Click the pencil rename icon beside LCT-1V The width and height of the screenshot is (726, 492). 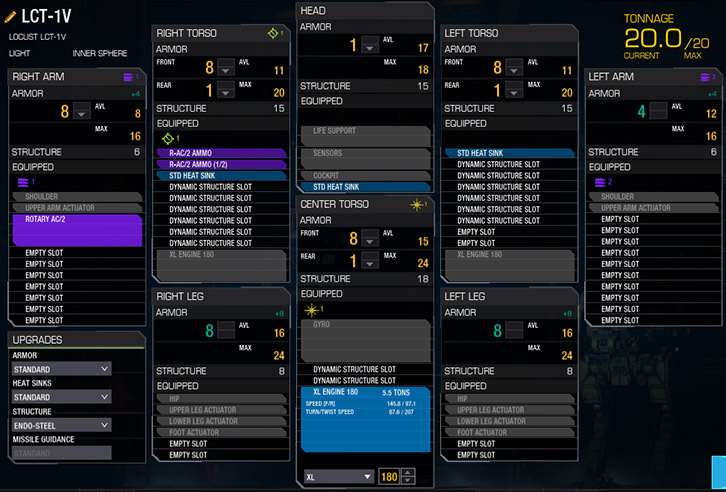10,17
